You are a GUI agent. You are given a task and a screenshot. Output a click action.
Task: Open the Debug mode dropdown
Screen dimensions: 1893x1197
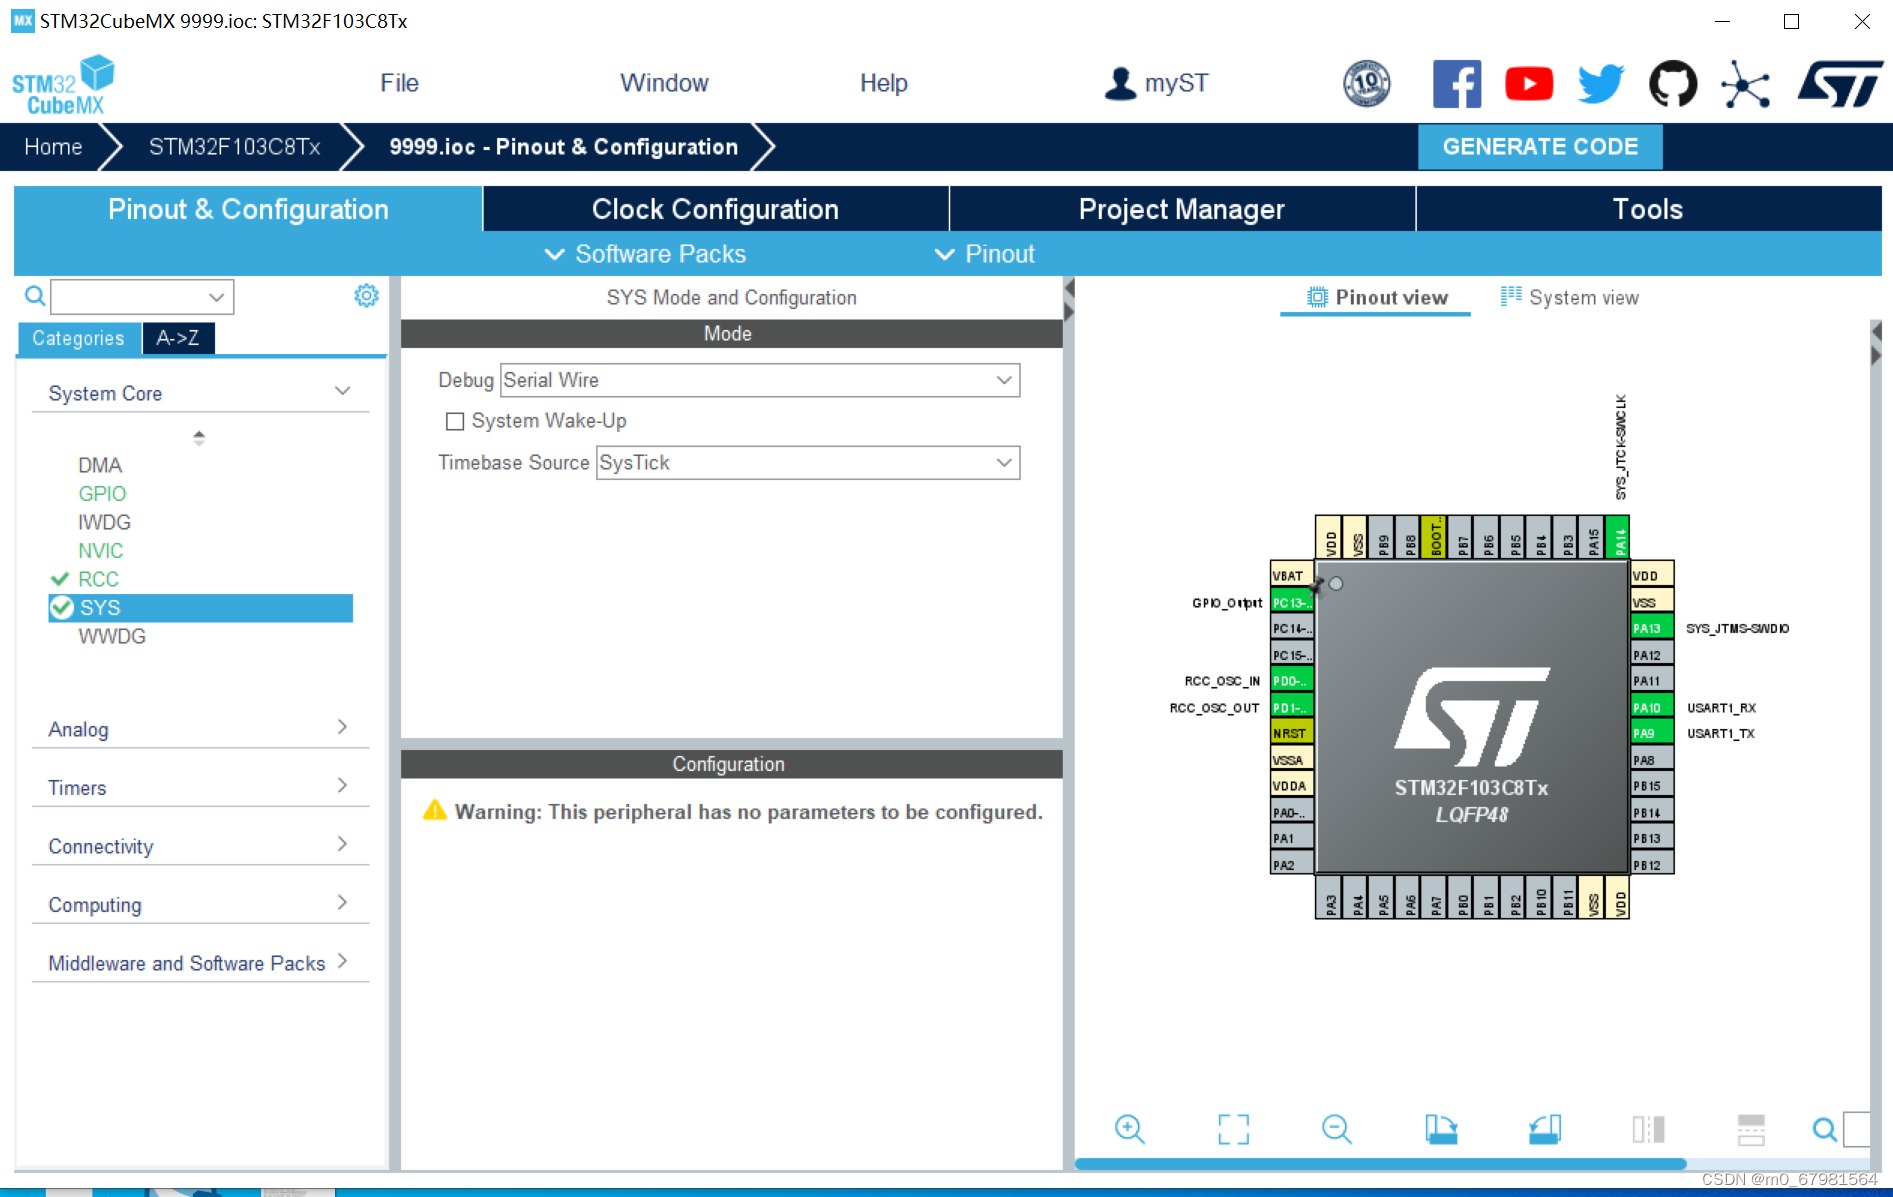759,380
